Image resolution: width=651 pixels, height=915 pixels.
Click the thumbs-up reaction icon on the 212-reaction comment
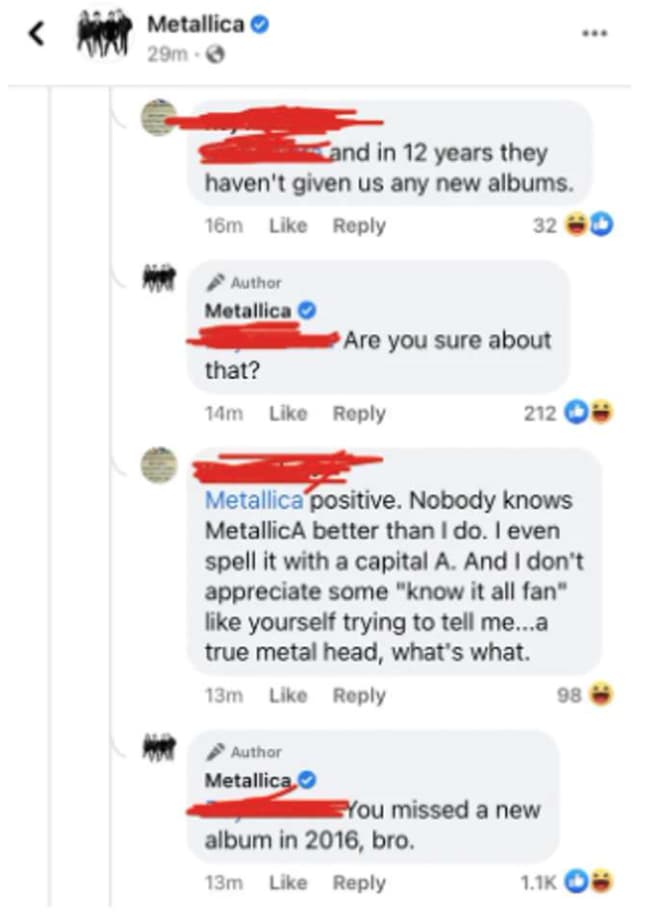[578, 412]
